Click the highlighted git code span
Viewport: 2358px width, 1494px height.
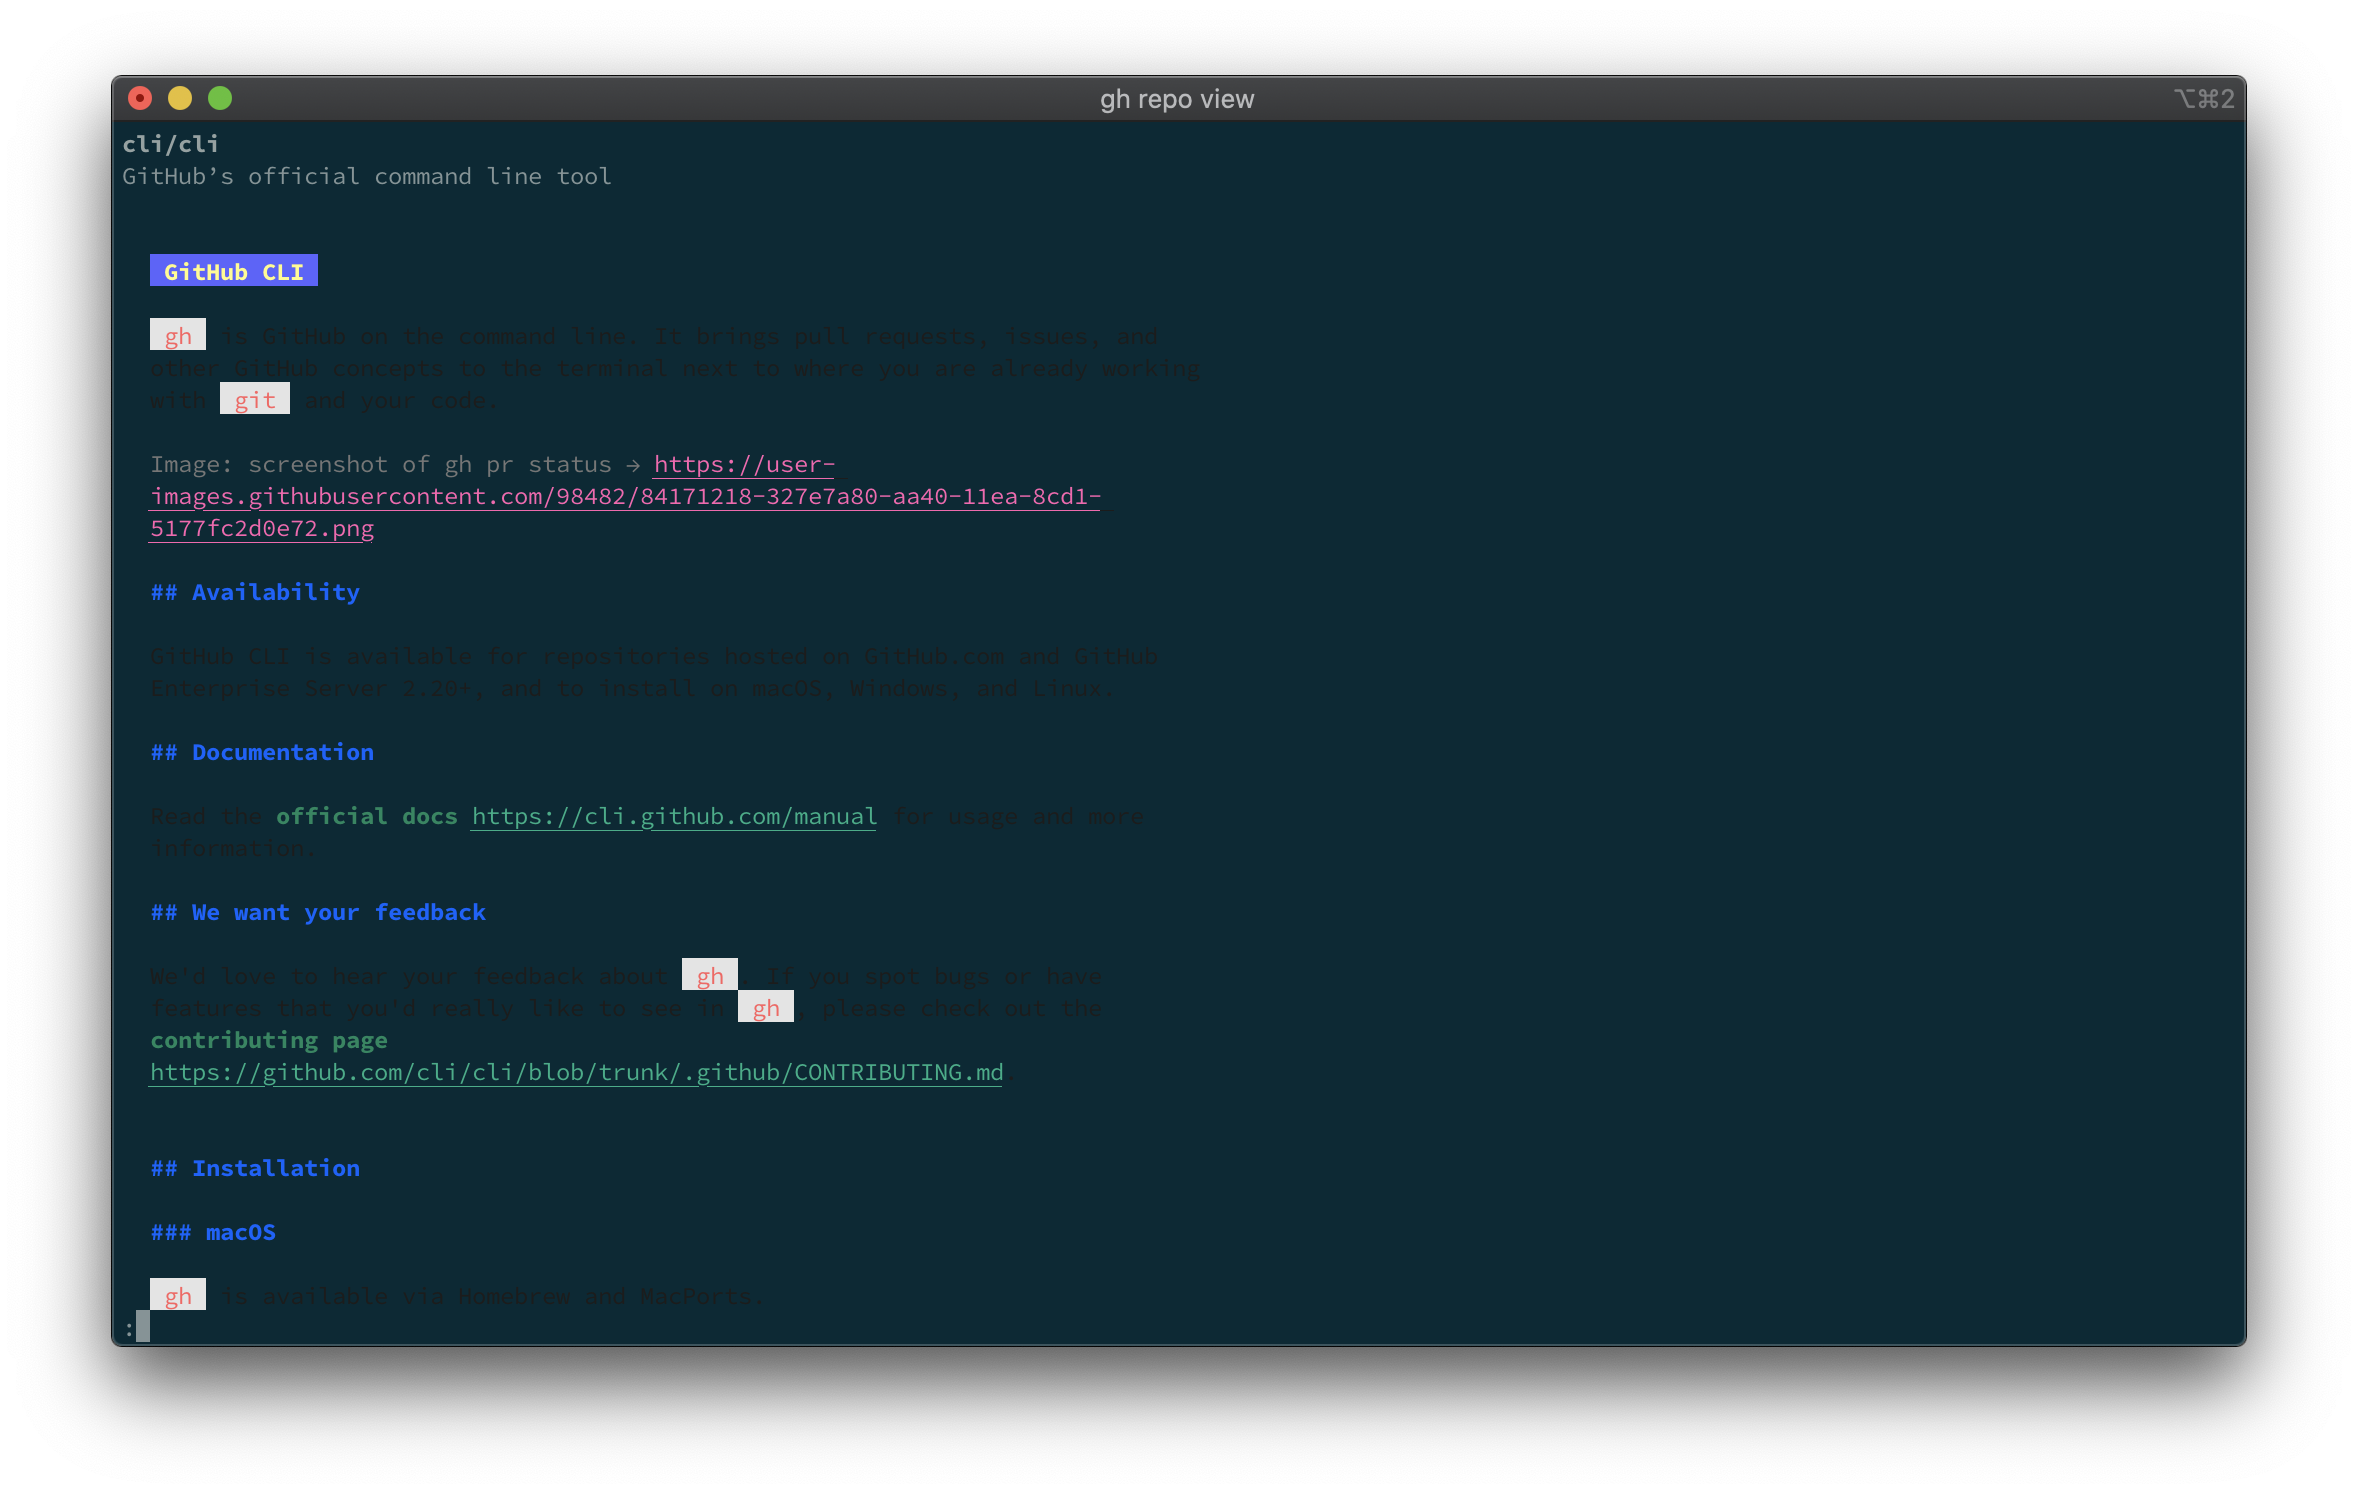click(254, 399)
